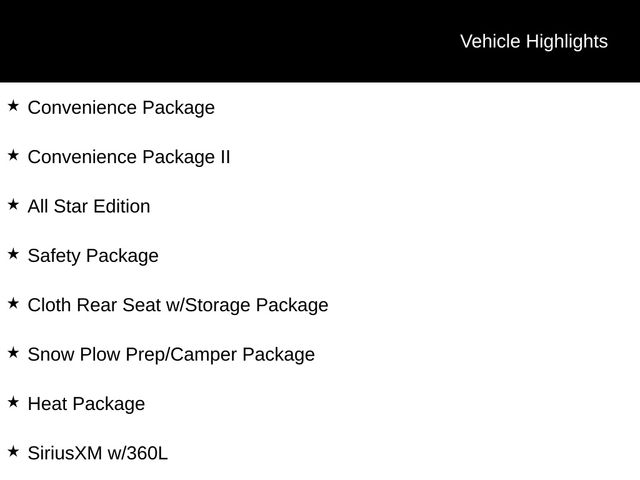Screen dimensions: 640x480
Task: Select the star next to Heat Package
Action: tap(12, 402)
